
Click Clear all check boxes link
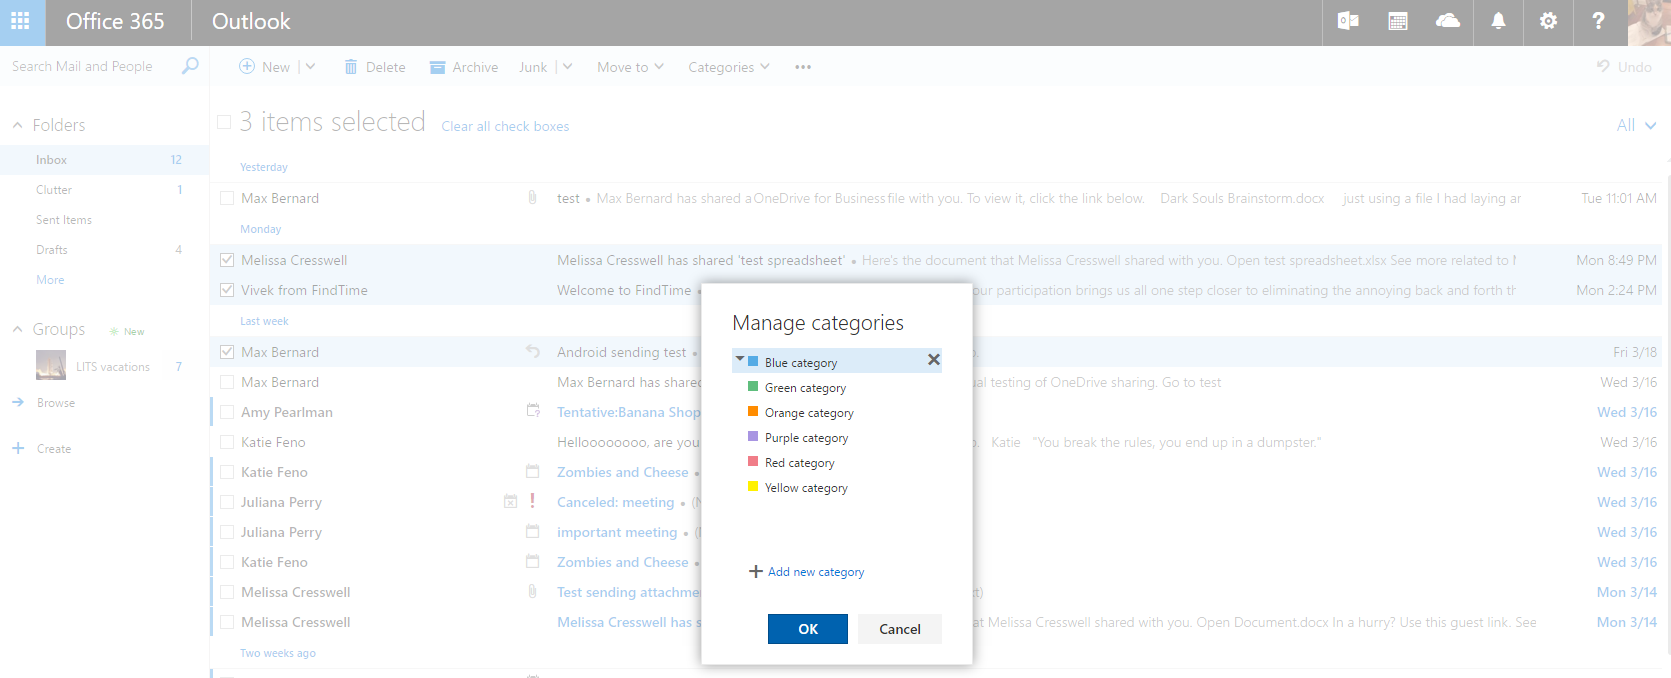(505, 126)
